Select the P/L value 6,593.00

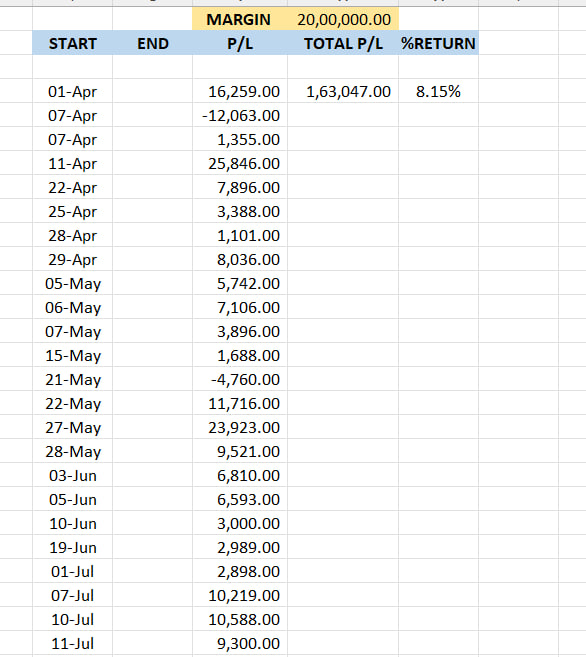tap(240, 499)
